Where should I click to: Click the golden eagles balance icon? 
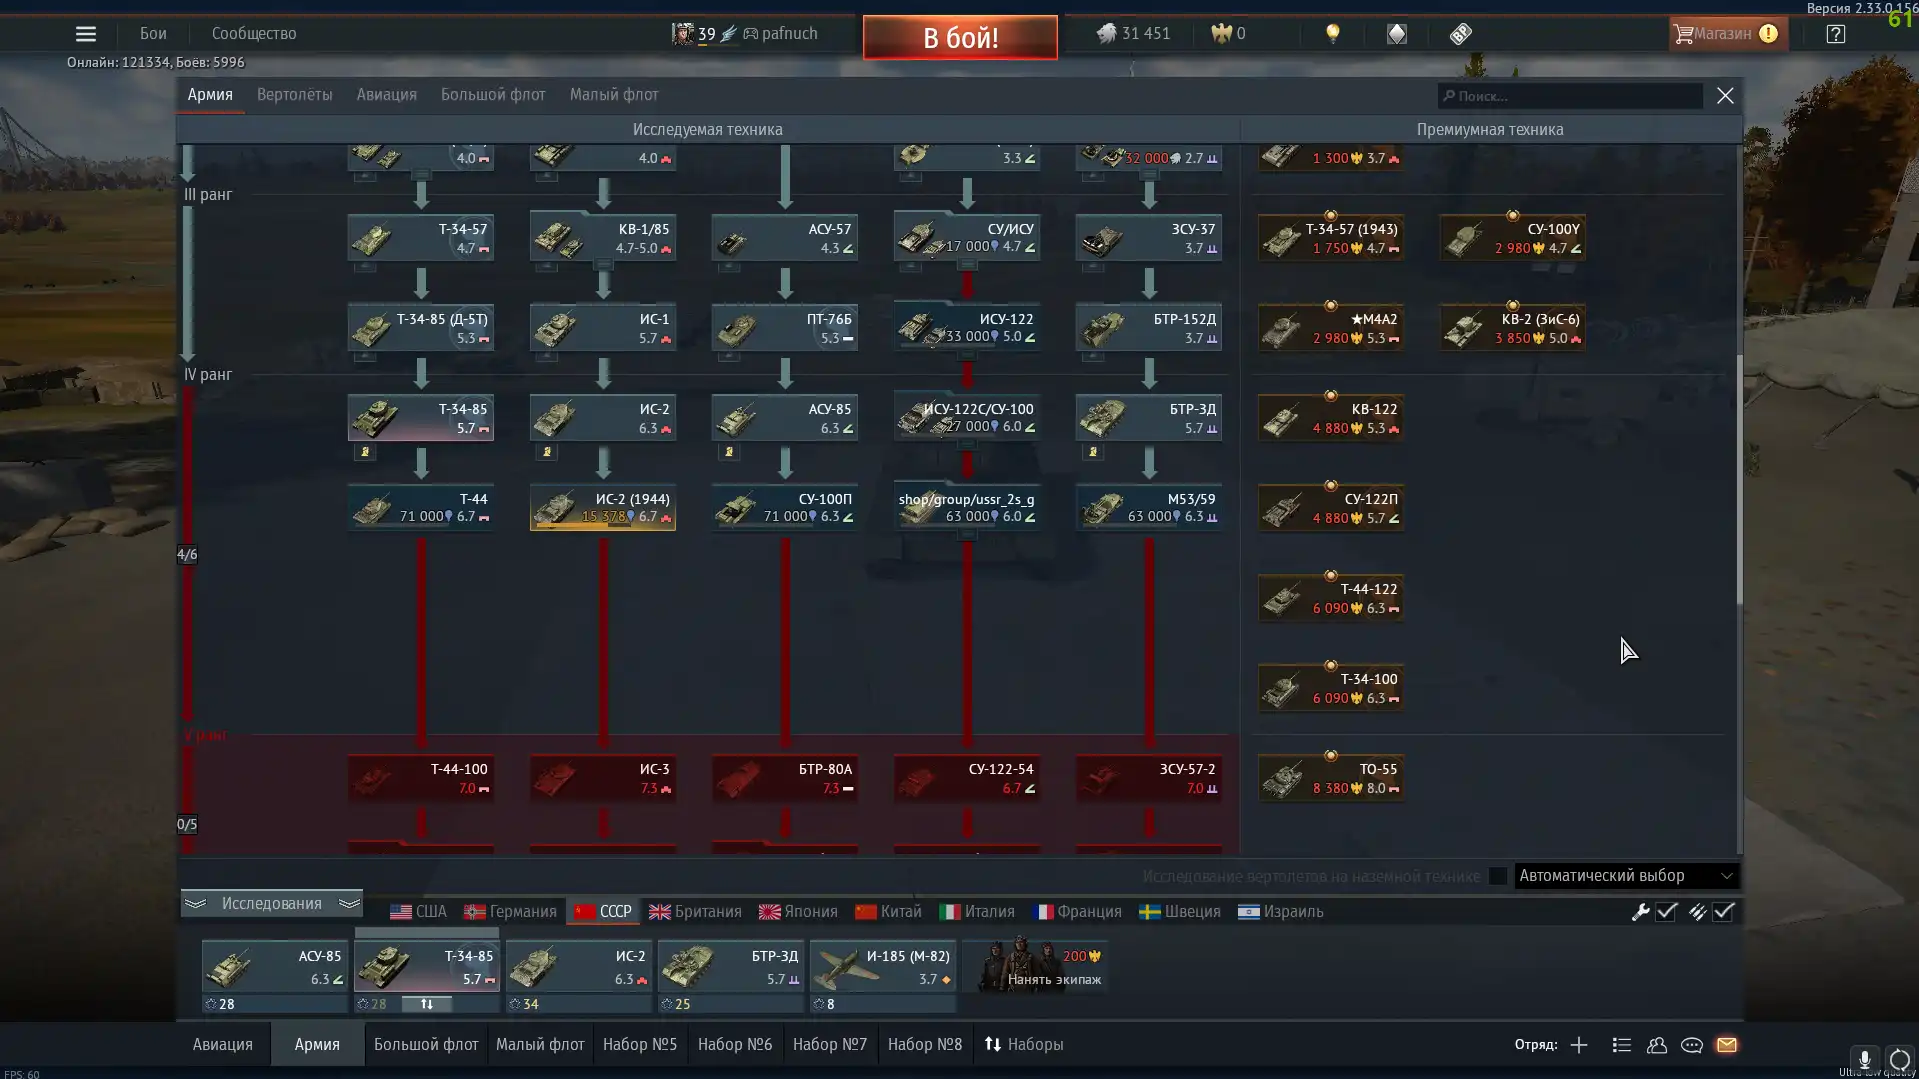tap(1221, 33)
